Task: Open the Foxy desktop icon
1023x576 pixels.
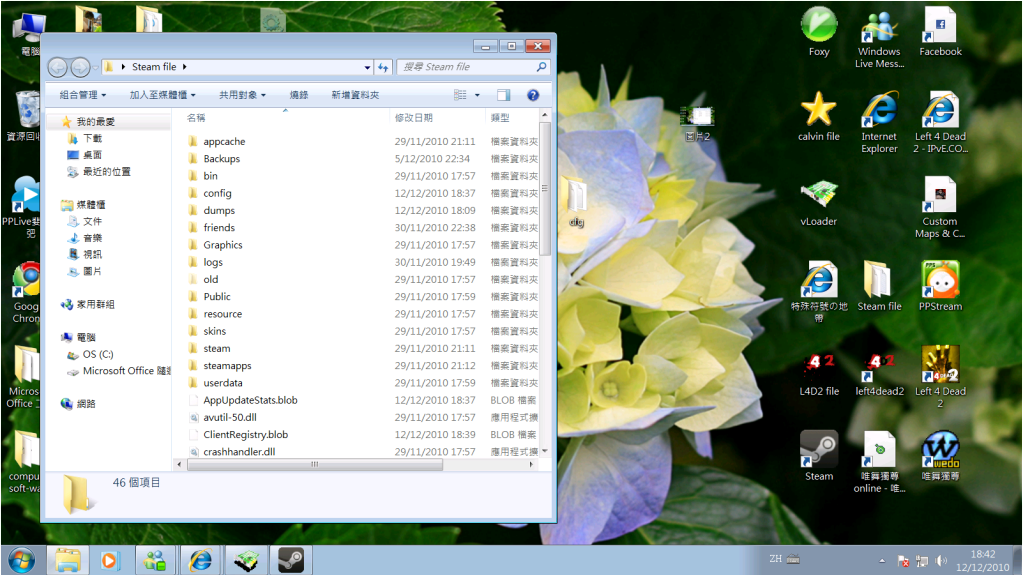Action: click(x=819, y=25)
